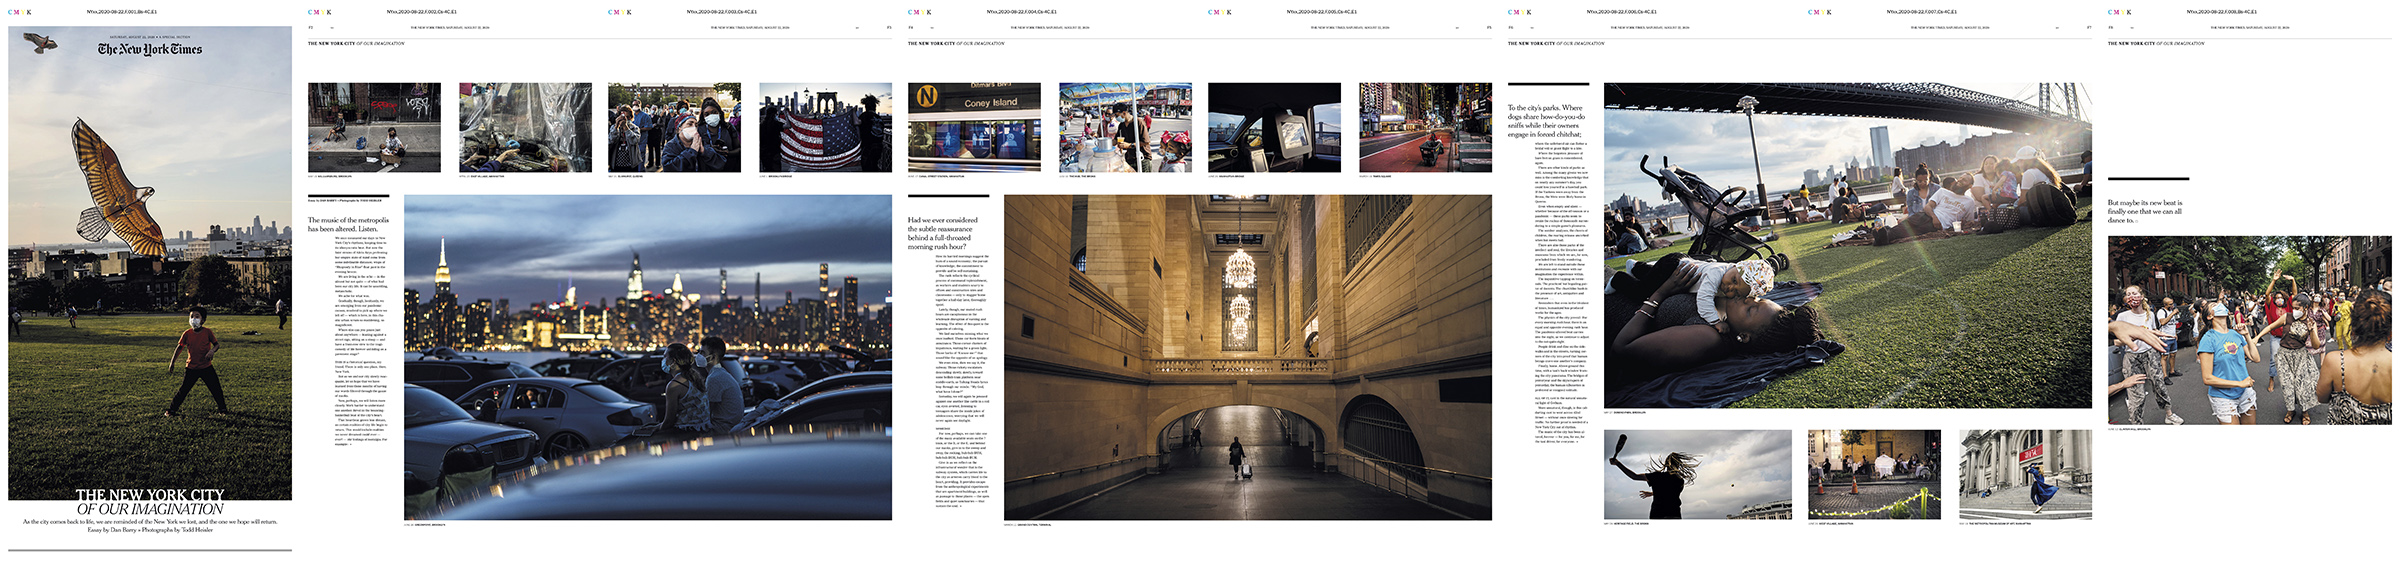Open the Bronx street vendor umbrella photo
Screen dimensions: 2400x576
click(x=1125, y=127)
